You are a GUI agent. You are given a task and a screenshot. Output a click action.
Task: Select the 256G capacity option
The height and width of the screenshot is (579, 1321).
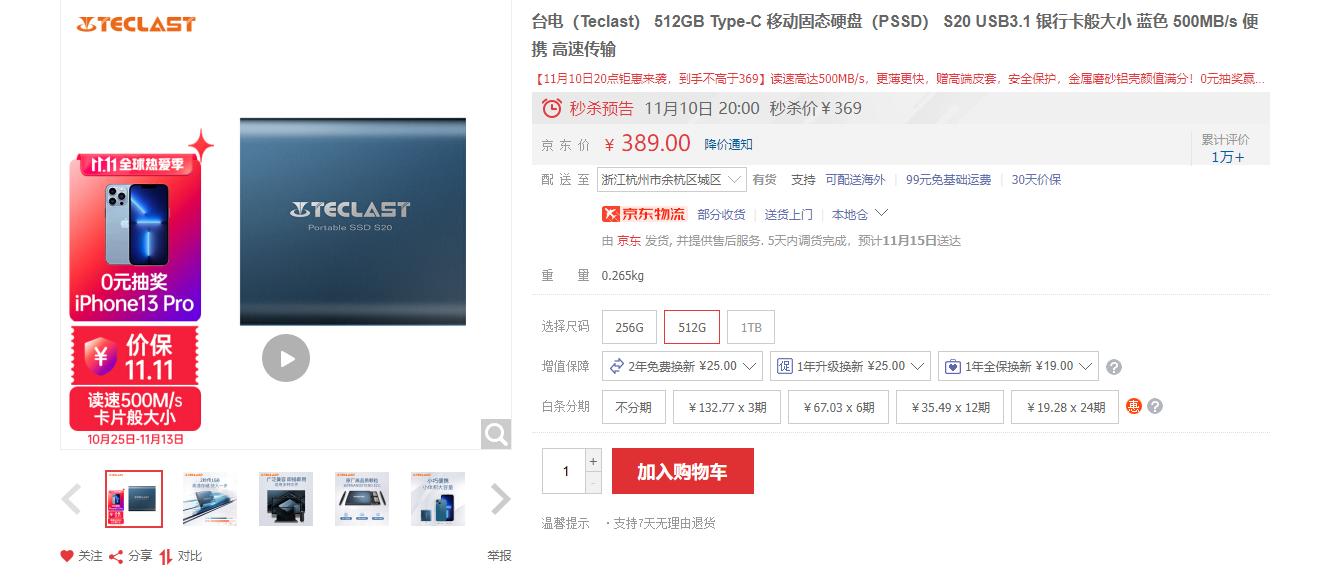(629, 327)
